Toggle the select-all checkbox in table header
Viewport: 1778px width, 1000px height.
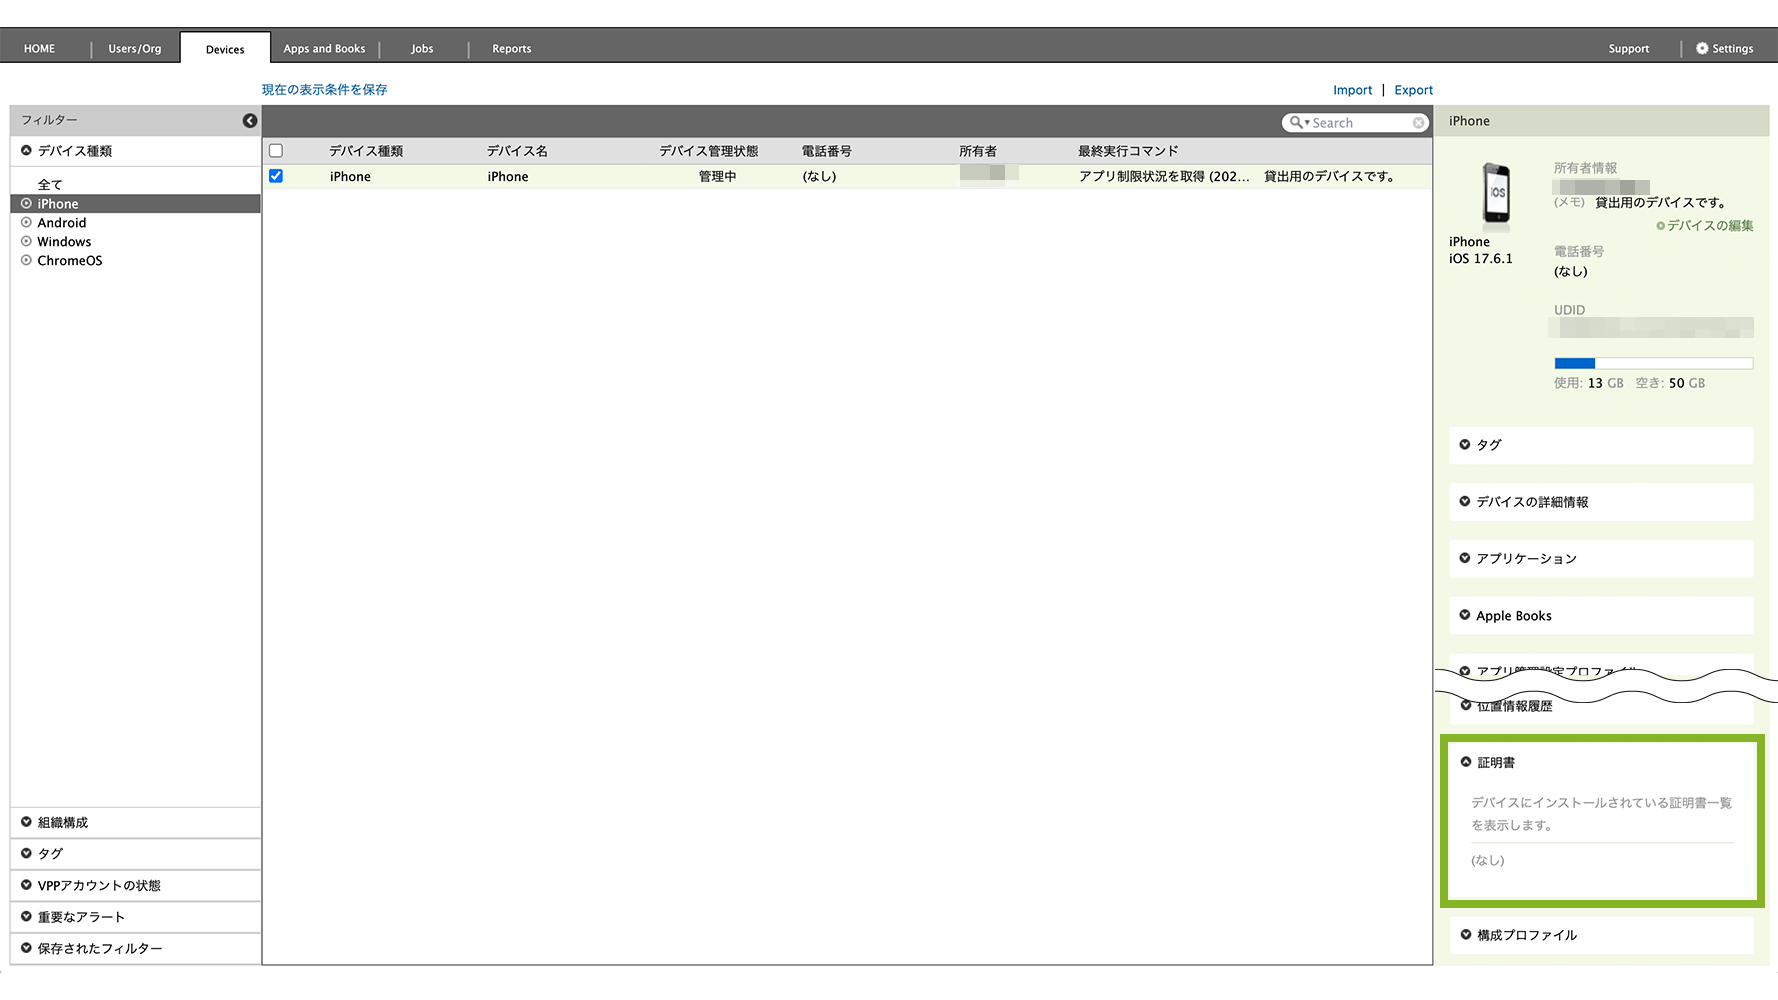(276, 151)
